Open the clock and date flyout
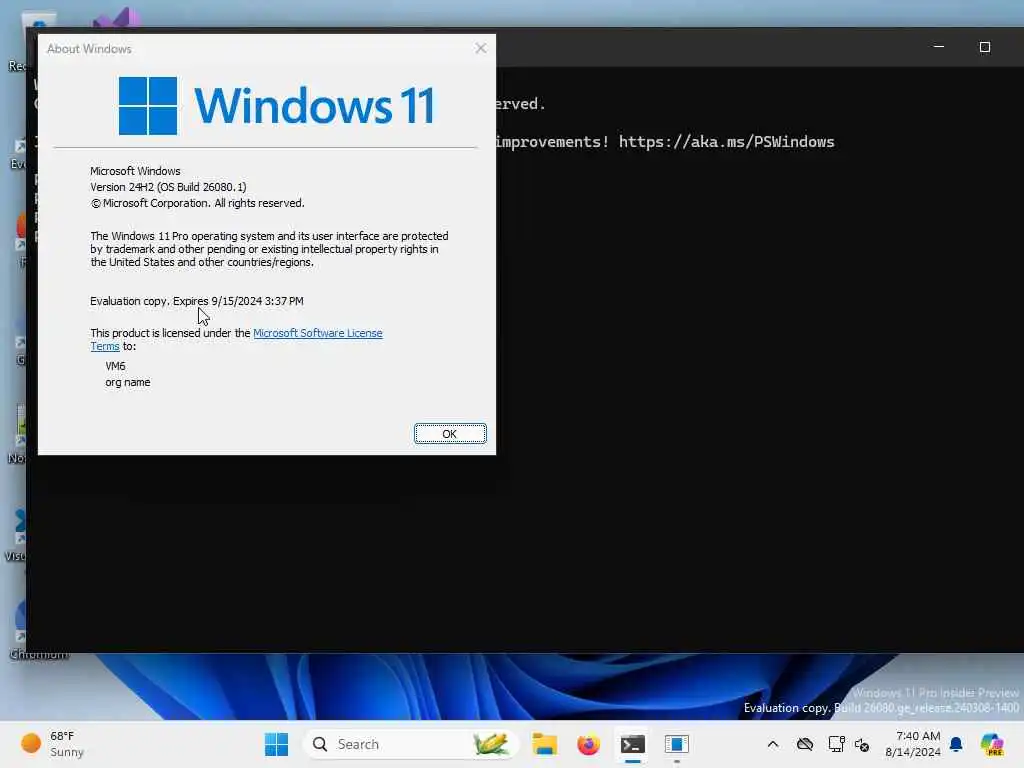The width and height of the screenshot is (1024, 768). (913, 744)
